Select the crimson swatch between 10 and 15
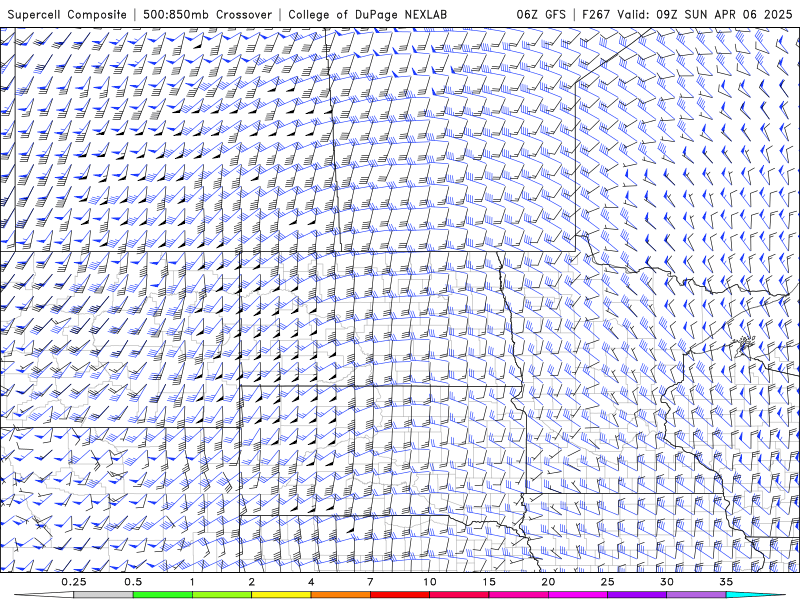This screenshot has width=800, height=600. click(459, 595)
